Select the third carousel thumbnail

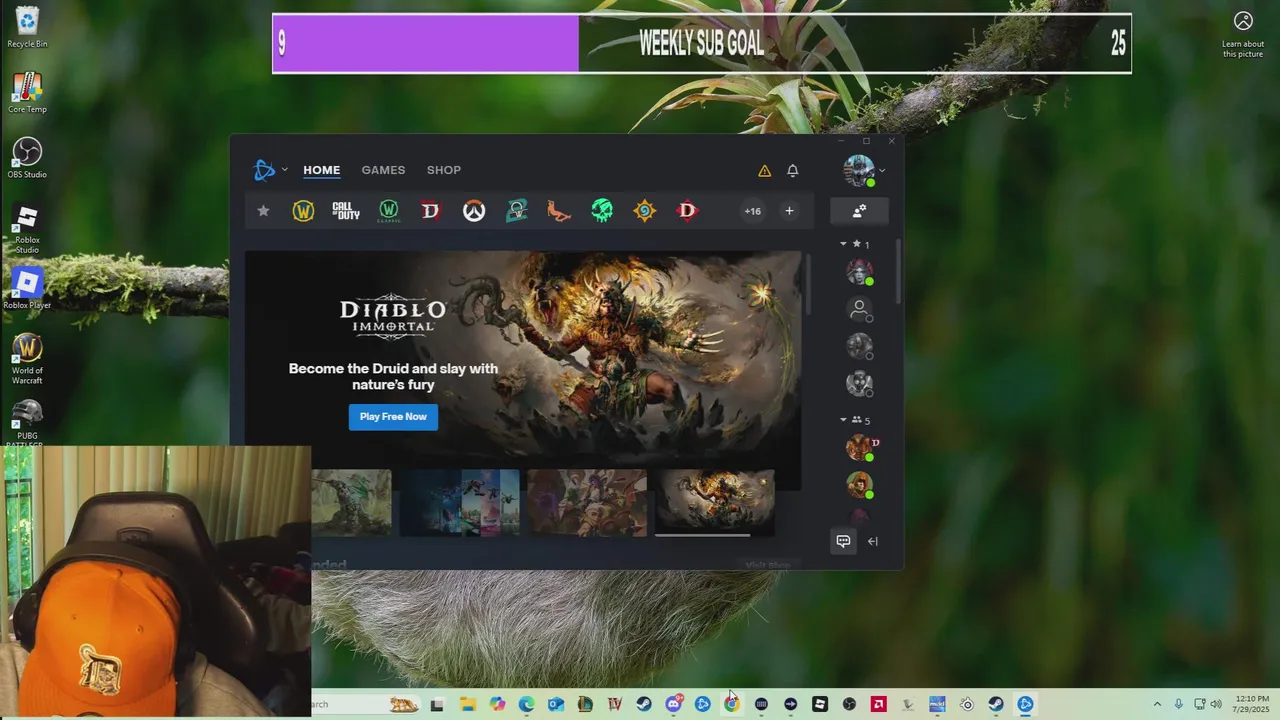587,502
